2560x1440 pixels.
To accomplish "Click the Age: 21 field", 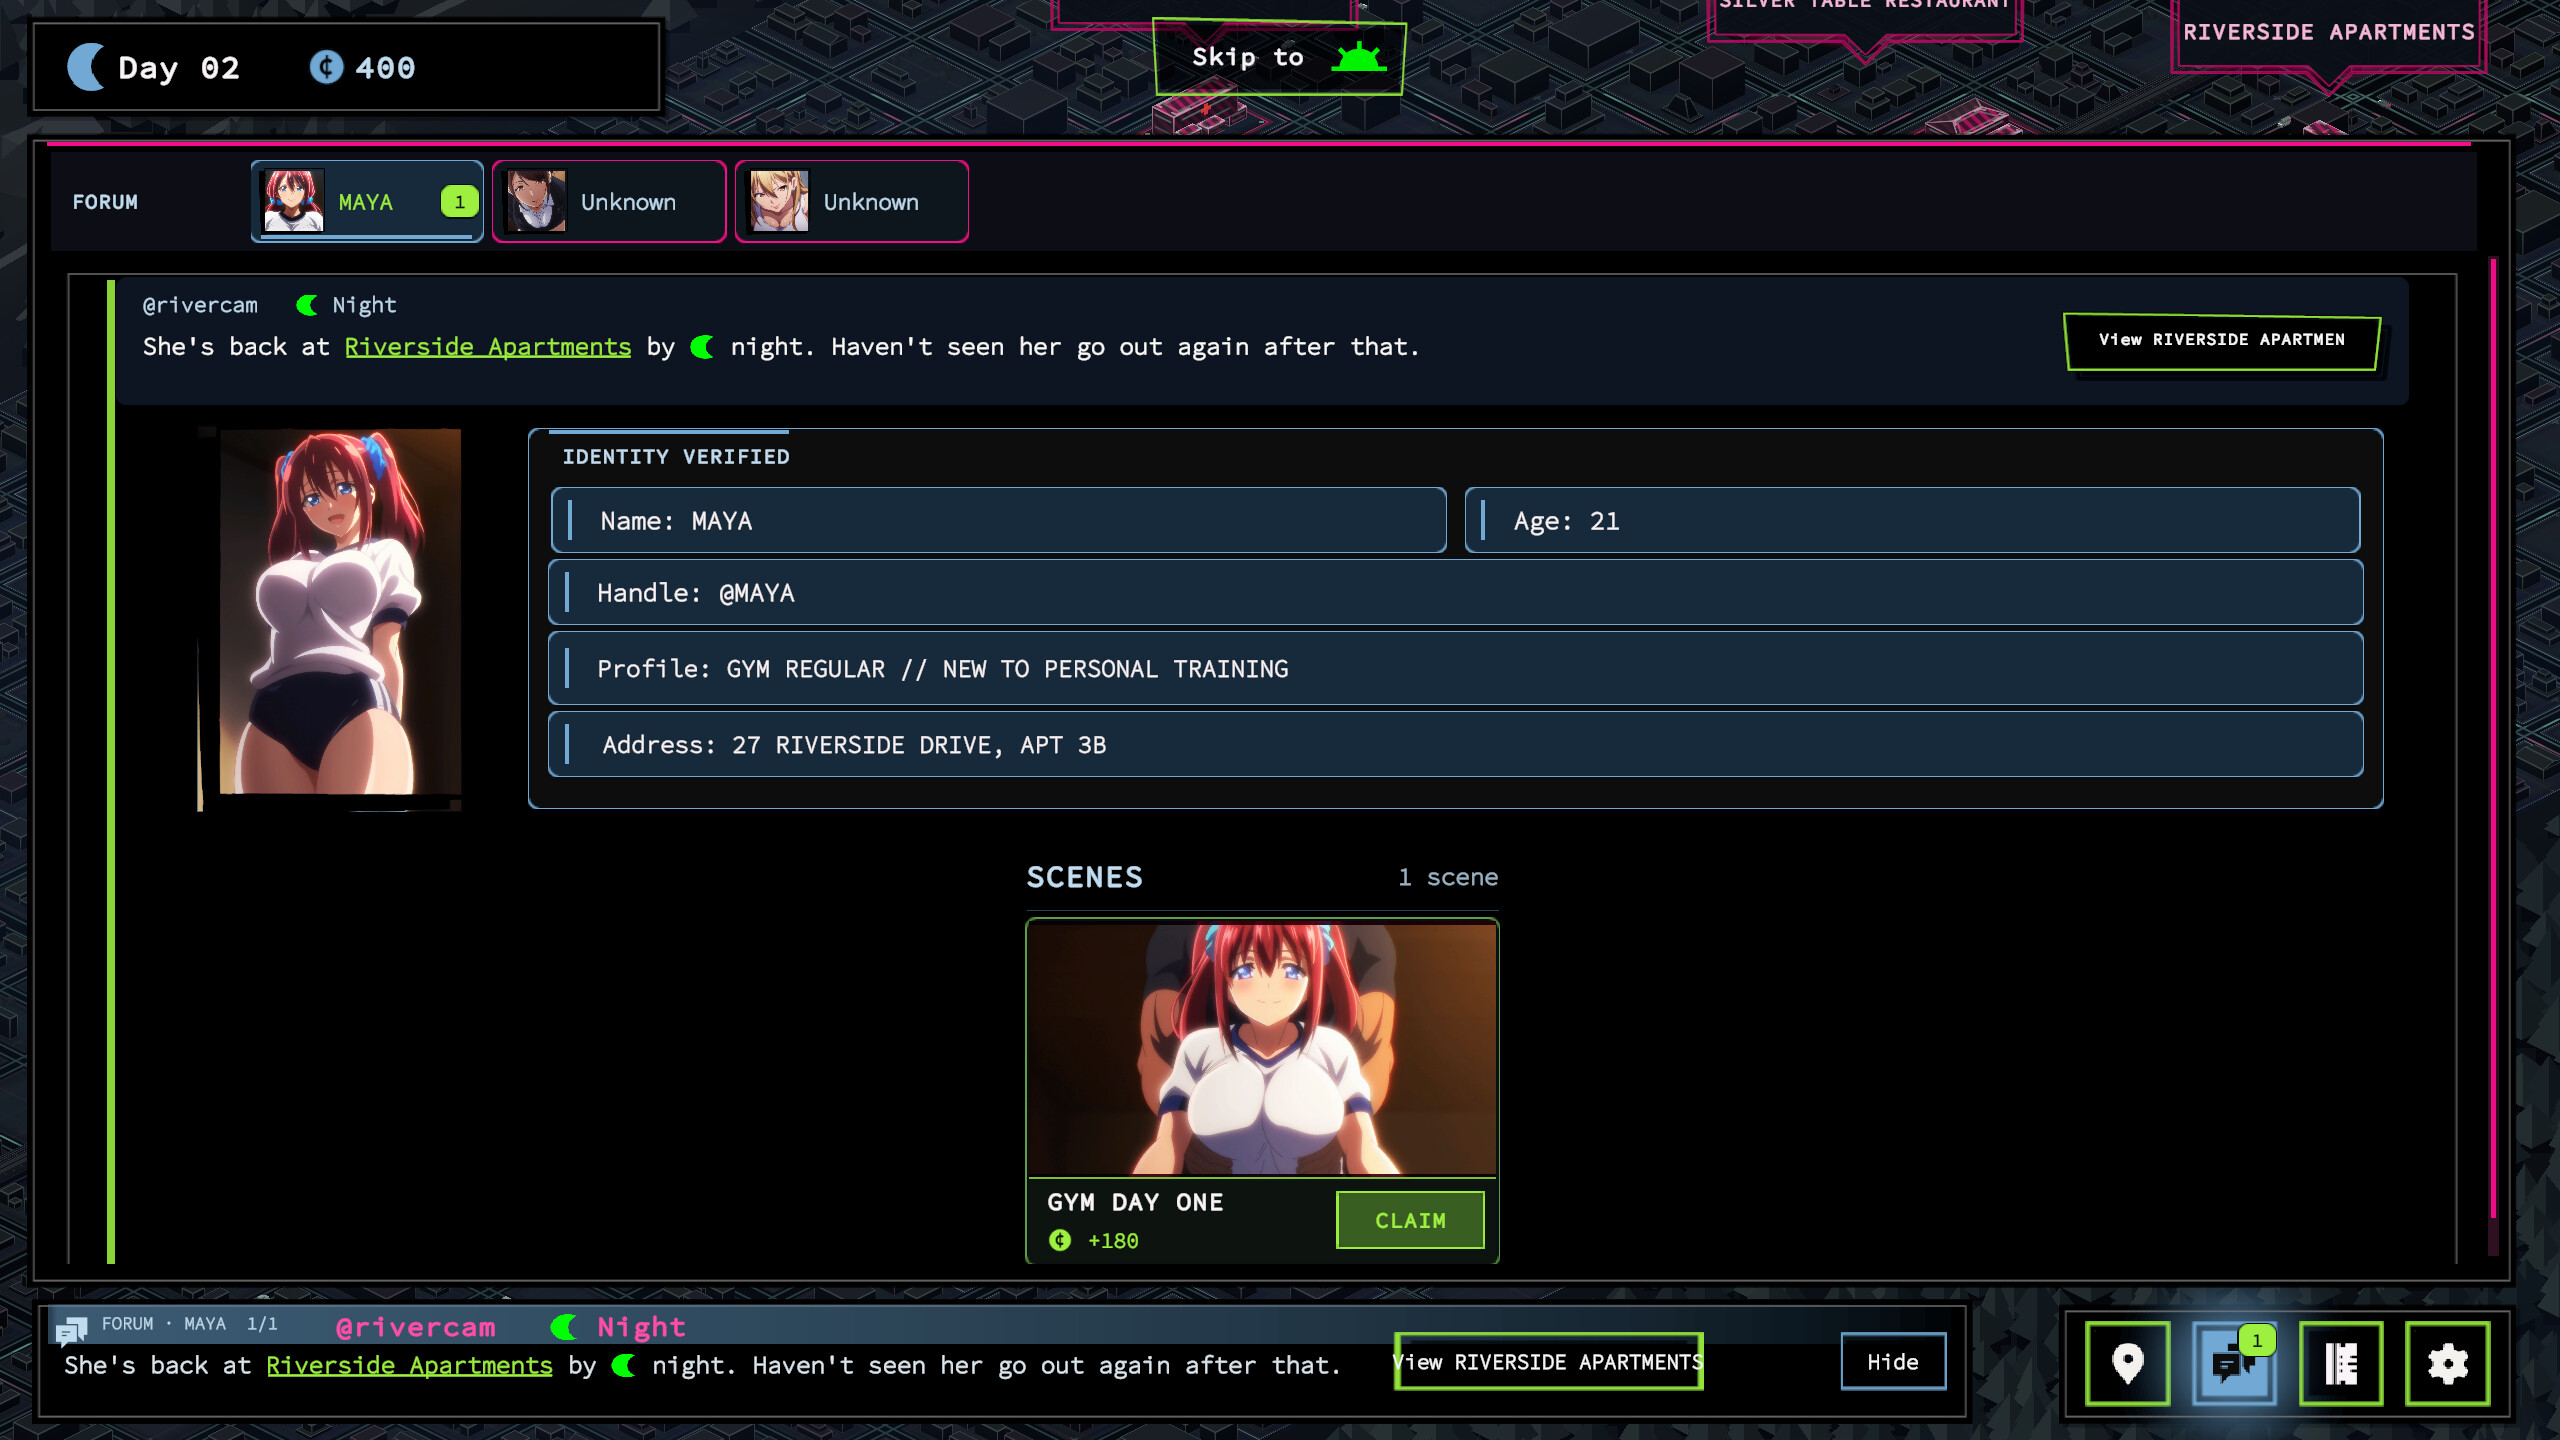I will 1912,520.
